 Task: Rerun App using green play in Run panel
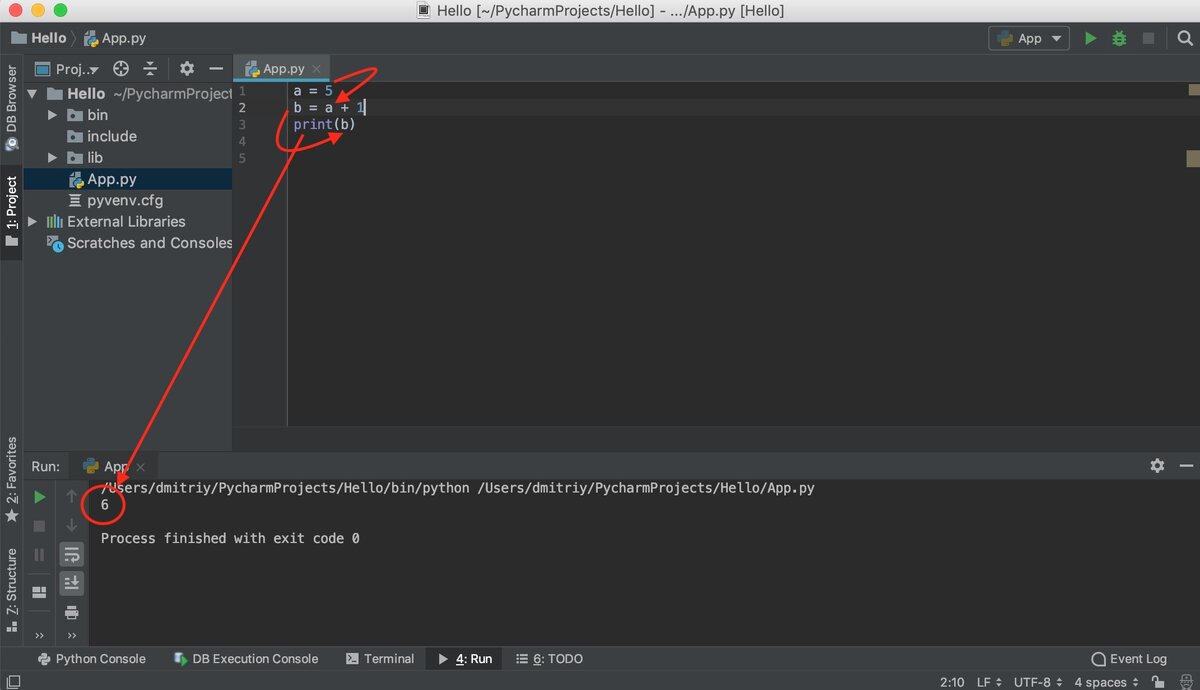click(x=40, y=496)
